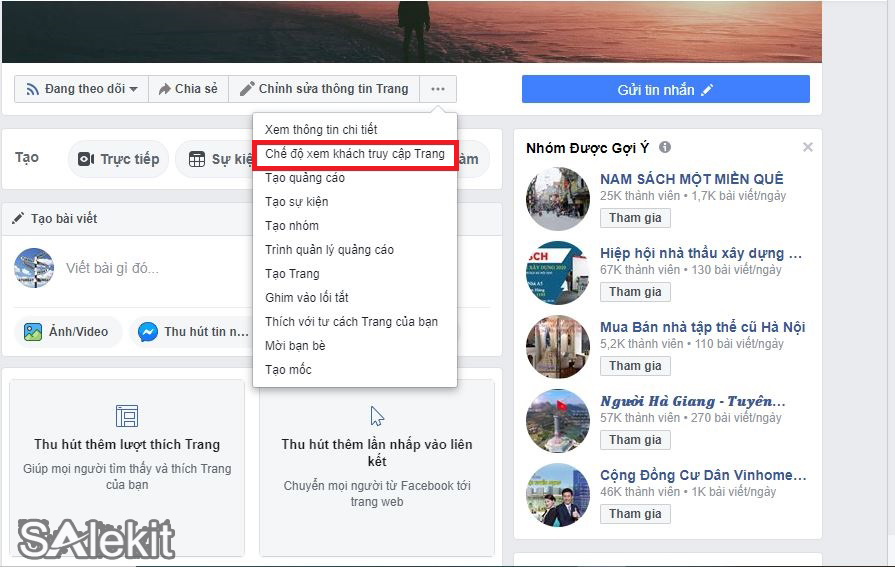This screenshot has width=895, height=567.
Task: Open Cộng Đồng Cư Dân Vinhome group link
Action: click(x=703, y=475)
